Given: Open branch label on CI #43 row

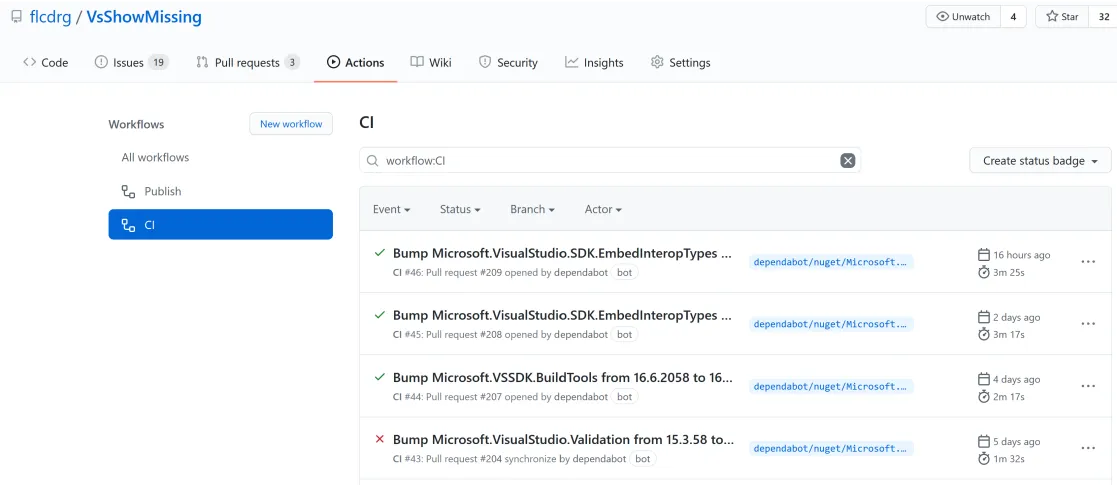Looking at the screenshot, I should (831, 449).
